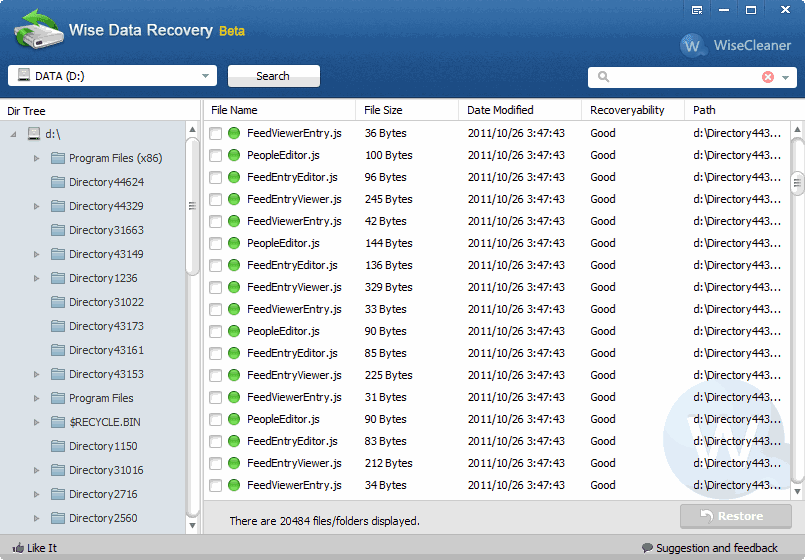Click the Directory31022 folder icon
Viewport: 805px width, 560px height.
coord(58,302)
